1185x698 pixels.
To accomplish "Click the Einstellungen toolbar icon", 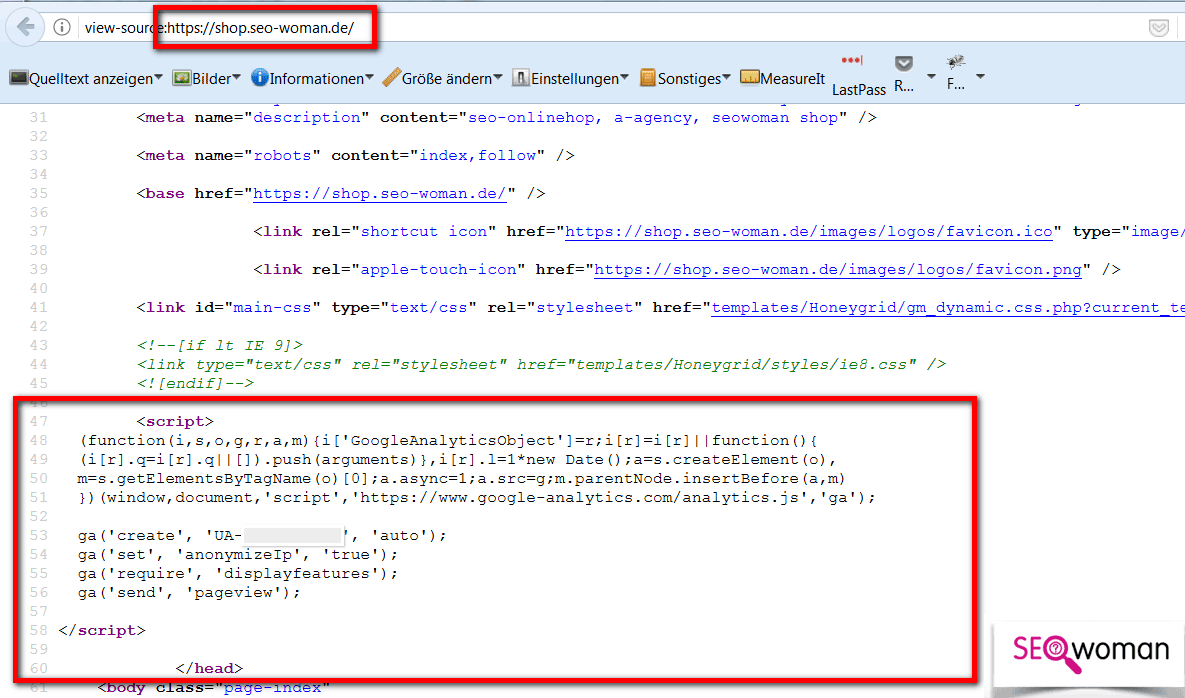I will click(x=521, y=77).
